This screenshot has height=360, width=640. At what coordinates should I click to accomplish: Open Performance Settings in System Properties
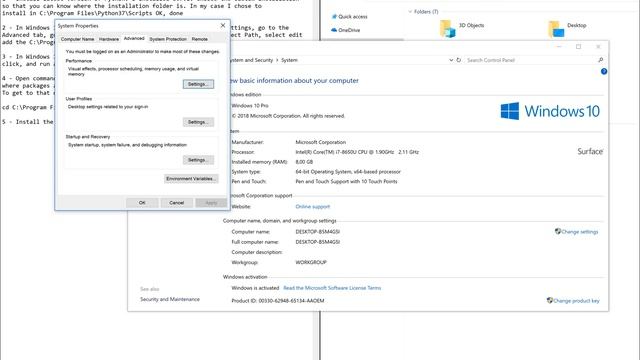198,84
